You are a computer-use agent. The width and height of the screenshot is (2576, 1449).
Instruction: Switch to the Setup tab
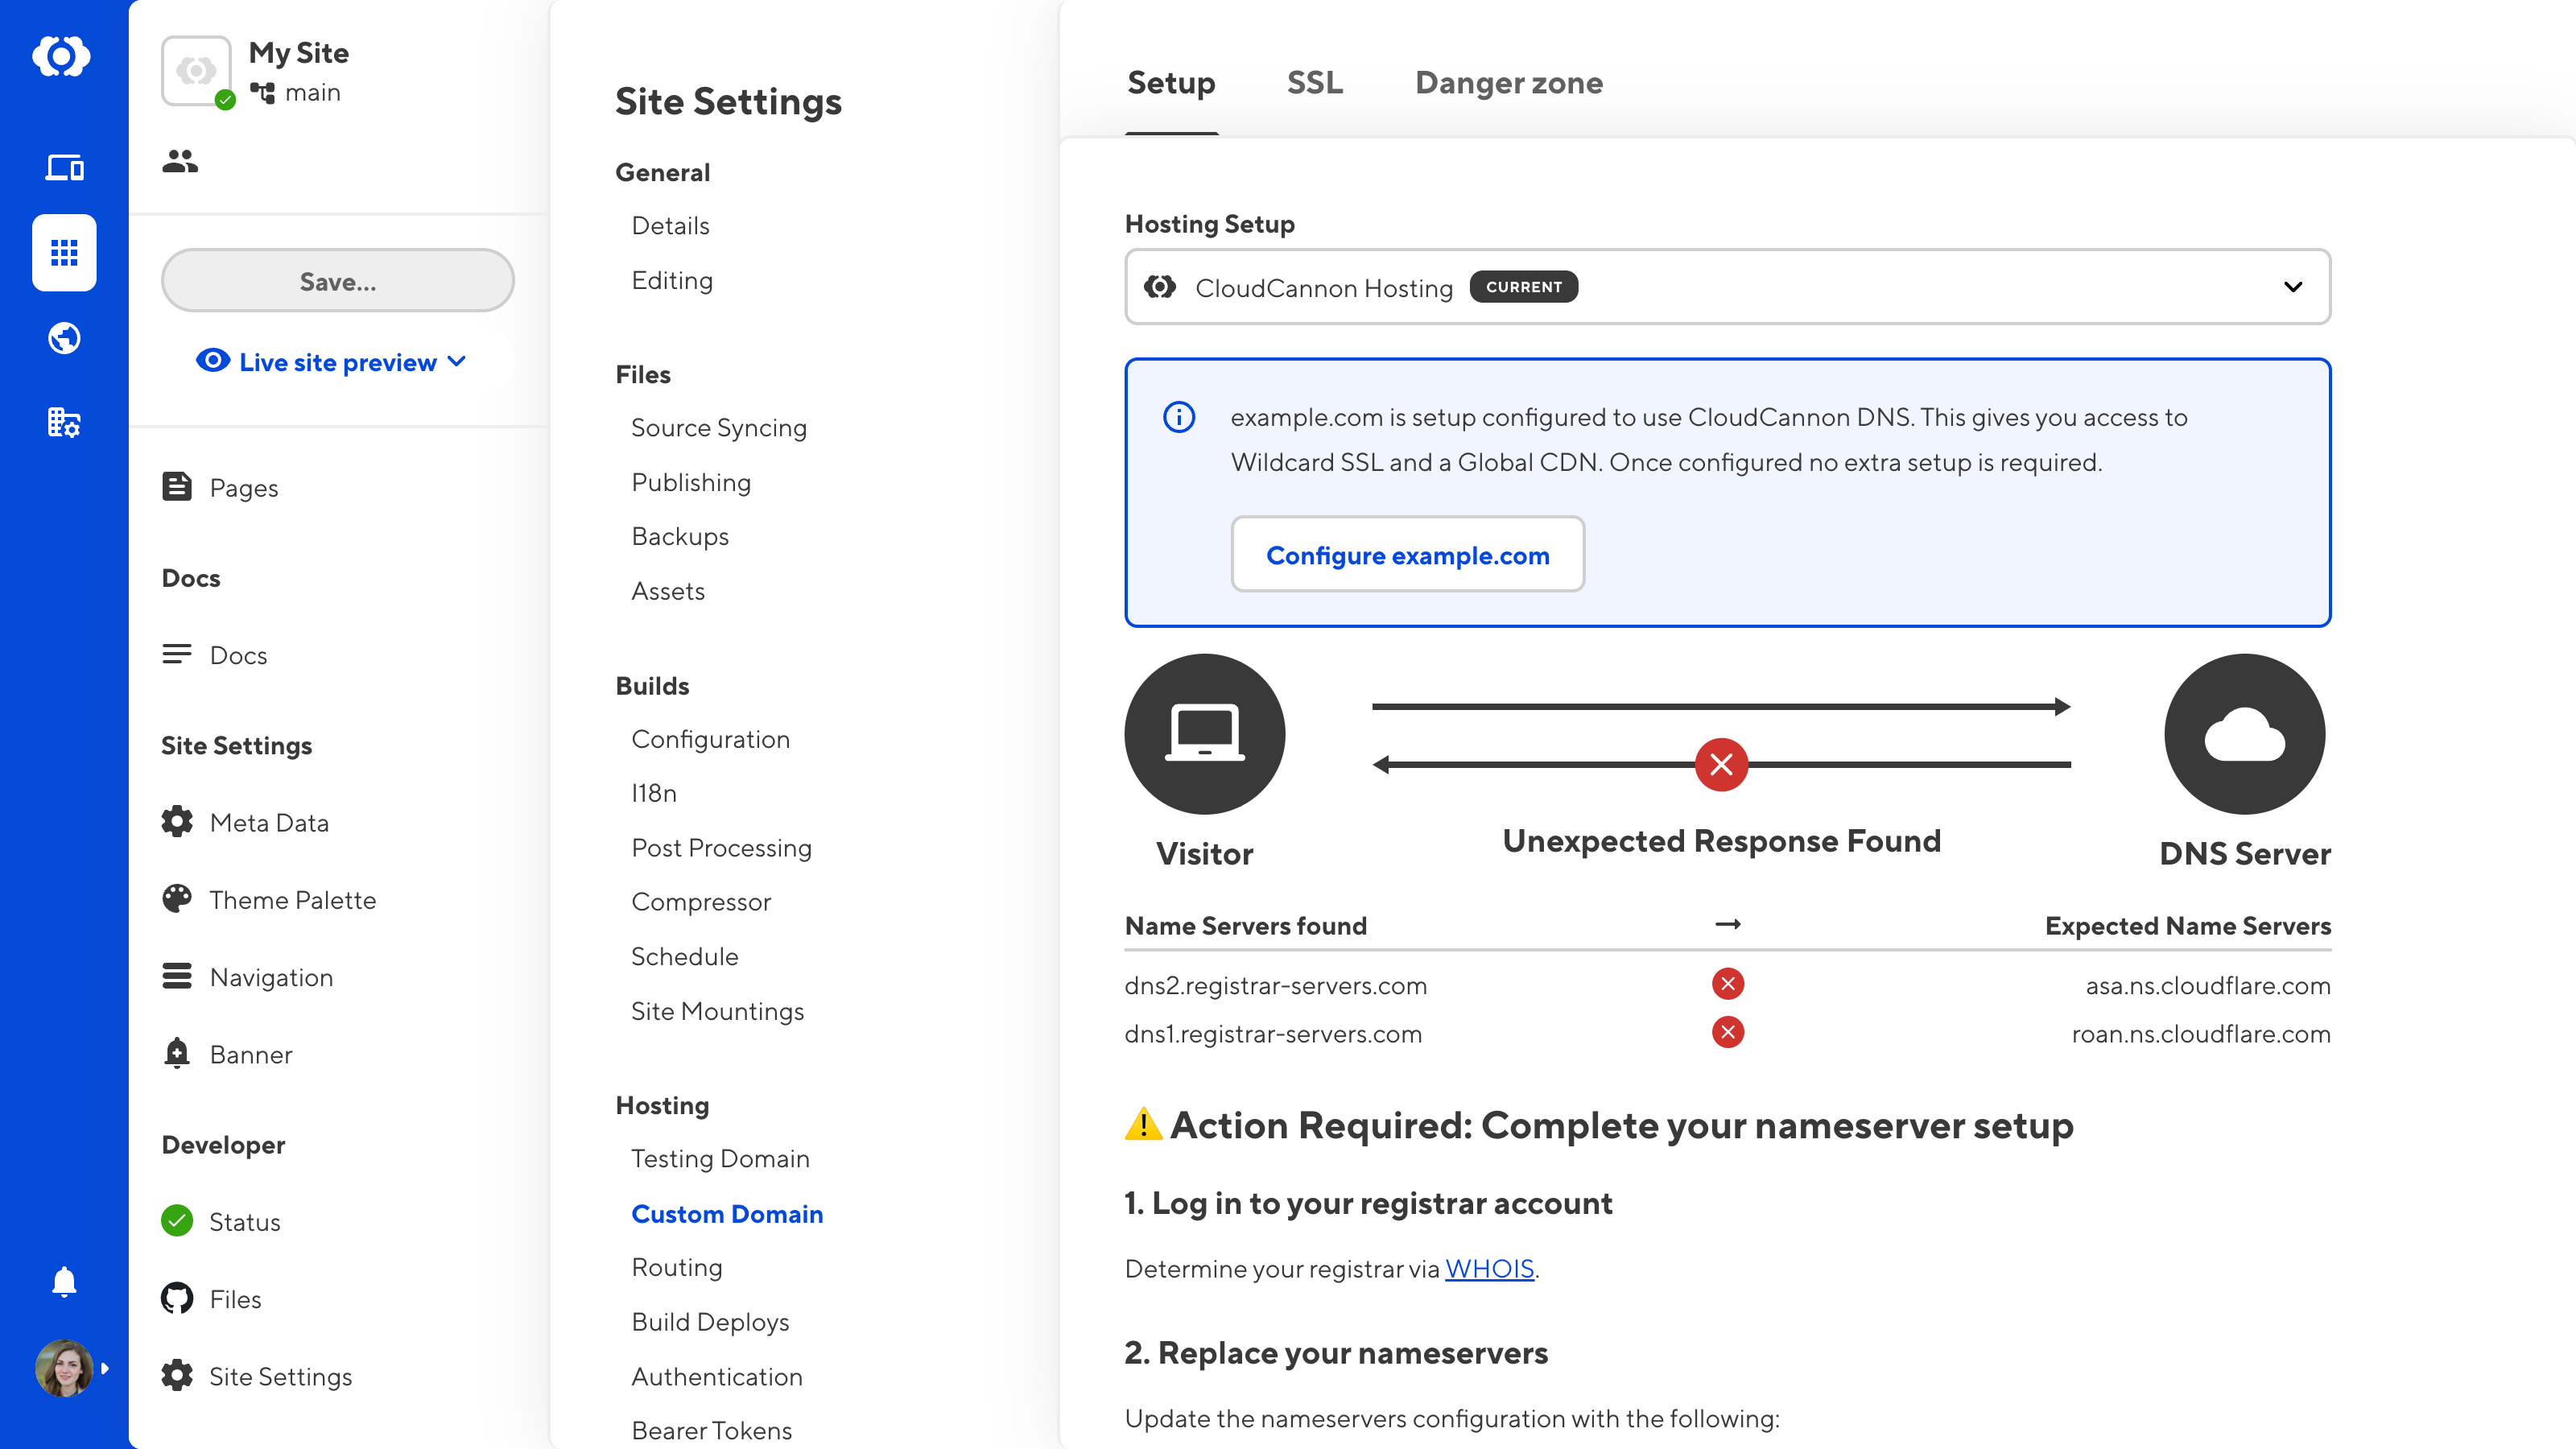click(1171, 83)
